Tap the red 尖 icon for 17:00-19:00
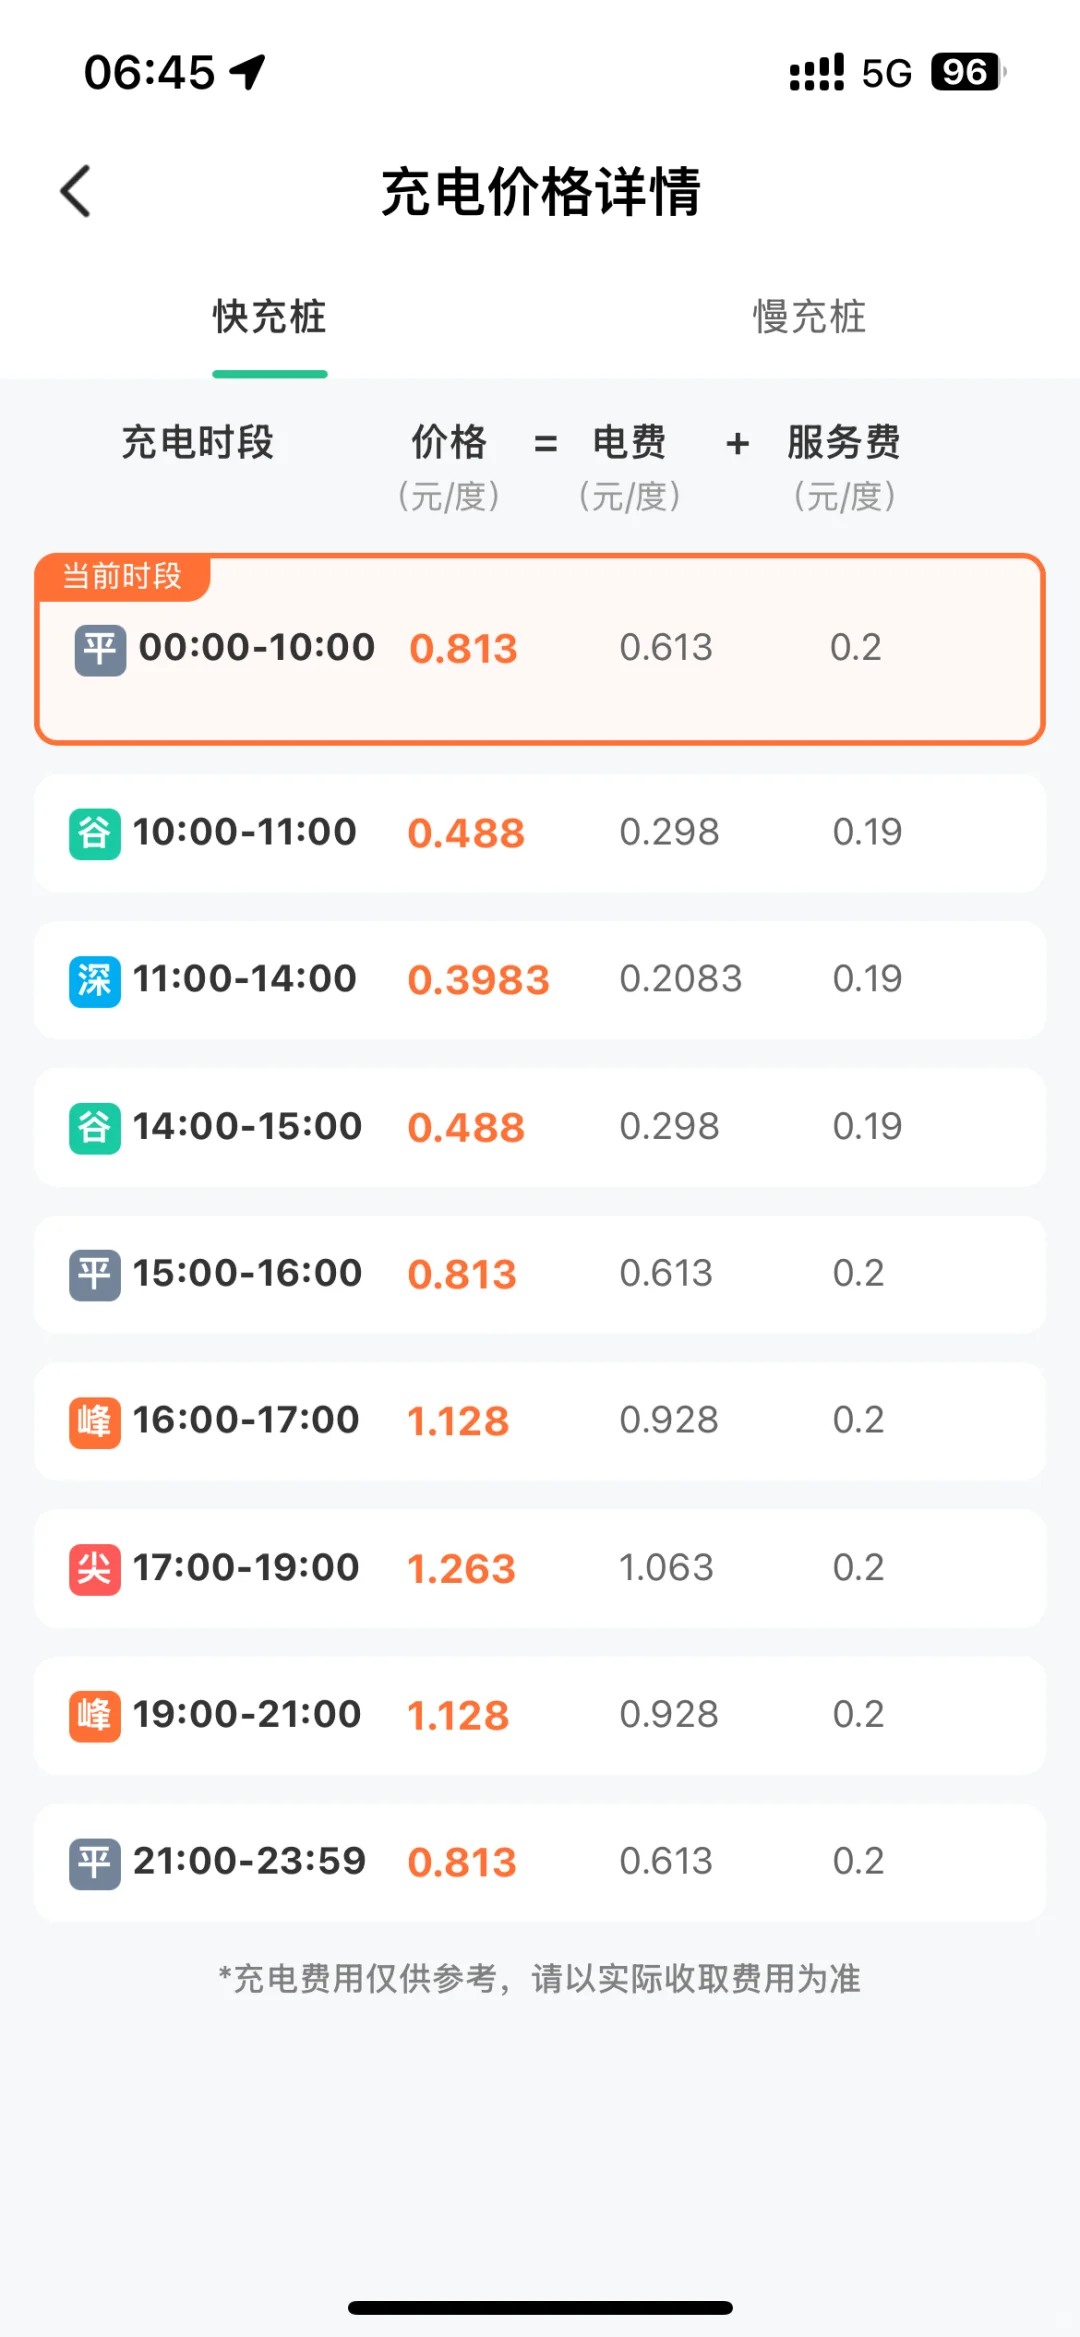Image resolution: width=1080 pixels, height=2337 pixels. coord(95,1569)
